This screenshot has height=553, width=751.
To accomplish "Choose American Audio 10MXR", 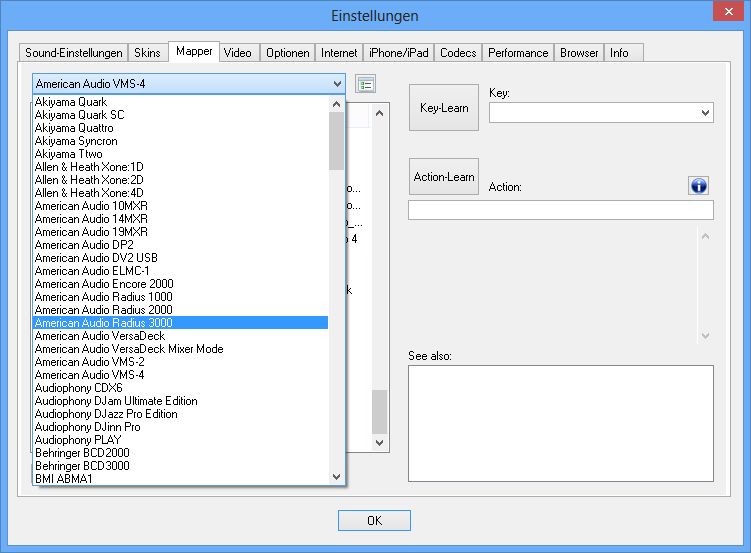I will (x=181, y=206).
